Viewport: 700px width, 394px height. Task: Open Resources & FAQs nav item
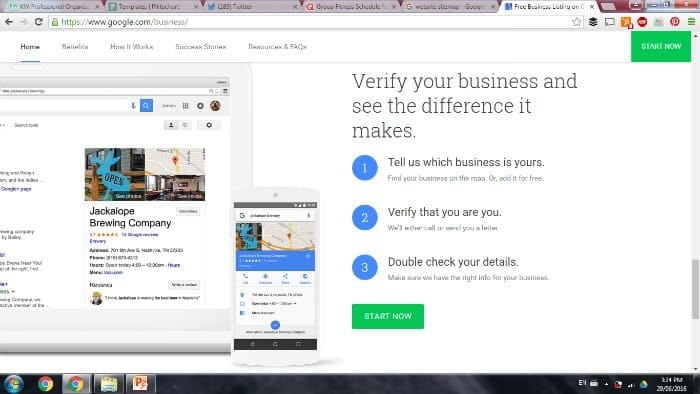pos(277,46)
